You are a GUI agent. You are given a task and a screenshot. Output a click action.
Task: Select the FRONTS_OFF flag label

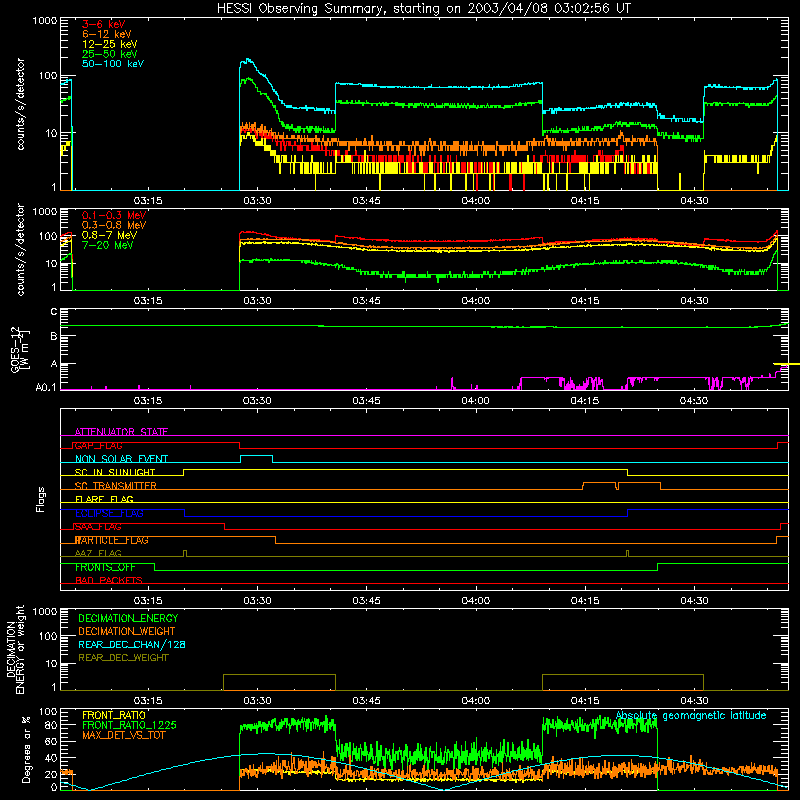(x=105, y=567)
